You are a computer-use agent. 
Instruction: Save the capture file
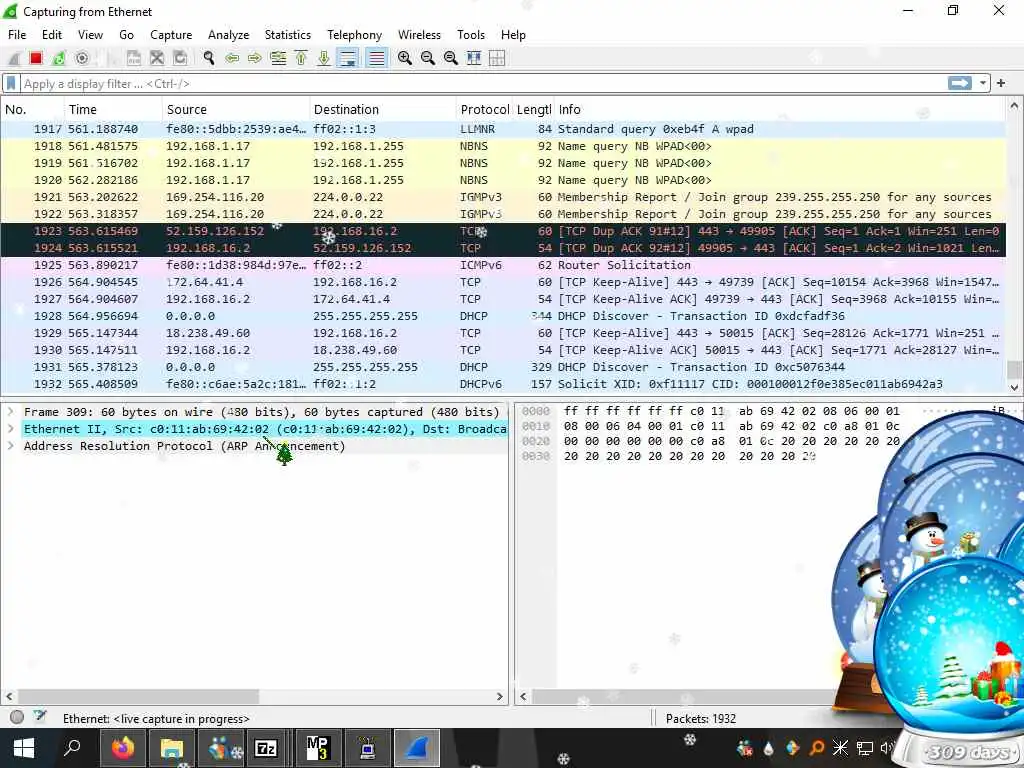[x=133, y=58]
